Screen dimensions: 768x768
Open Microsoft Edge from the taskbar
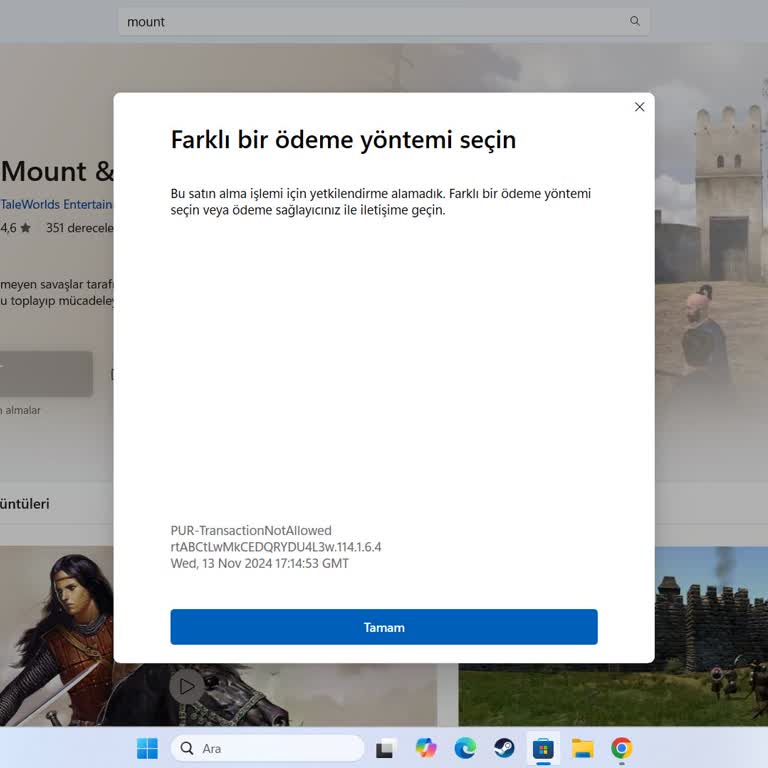[465, 748]
